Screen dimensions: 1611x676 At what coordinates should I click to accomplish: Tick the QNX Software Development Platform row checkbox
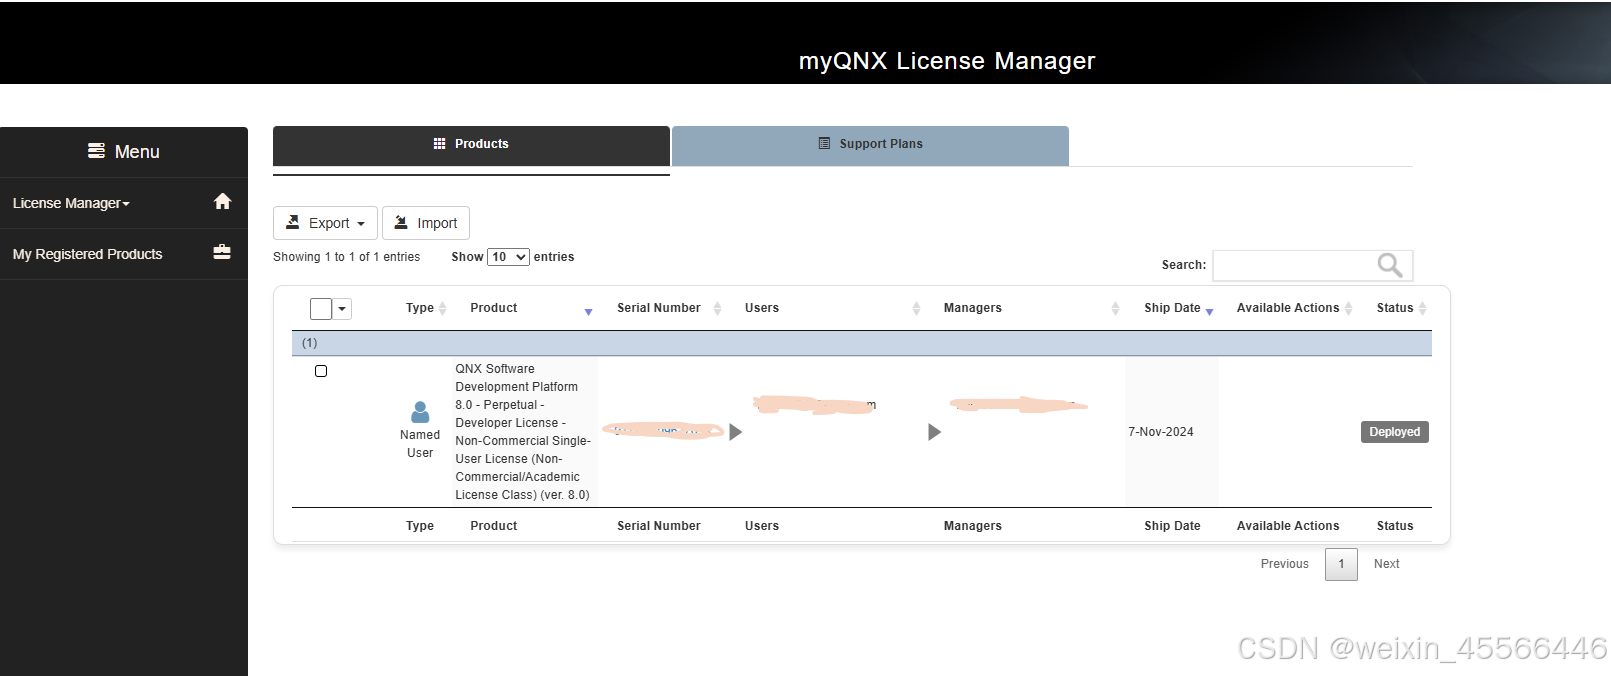click(x=321, y=371)
